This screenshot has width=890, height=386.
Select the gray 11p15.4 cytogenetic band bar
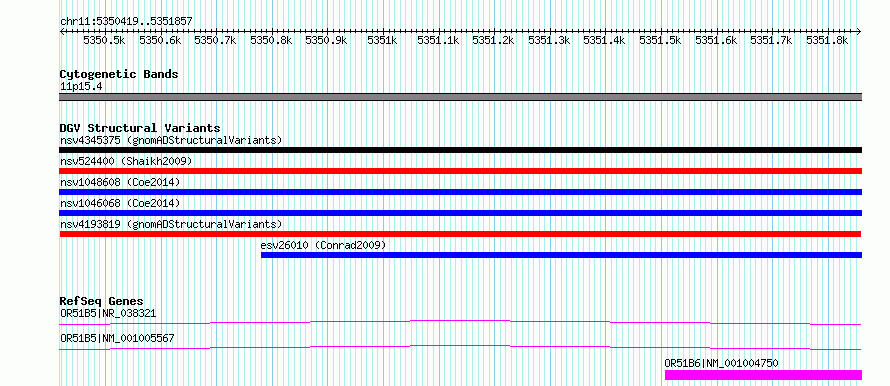point(460,97)
